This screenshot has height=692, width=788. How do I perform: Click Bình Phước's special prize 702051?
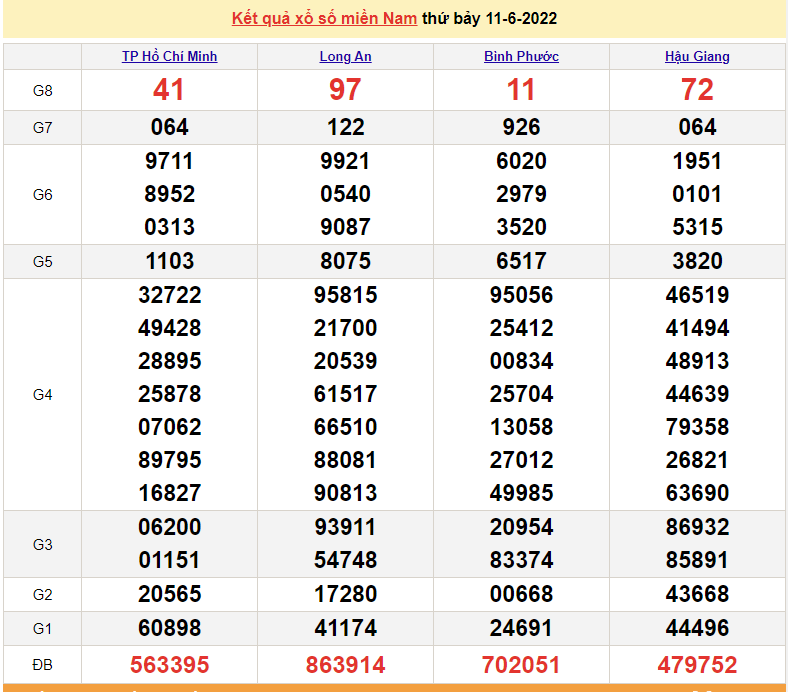[x=521, y=664]
